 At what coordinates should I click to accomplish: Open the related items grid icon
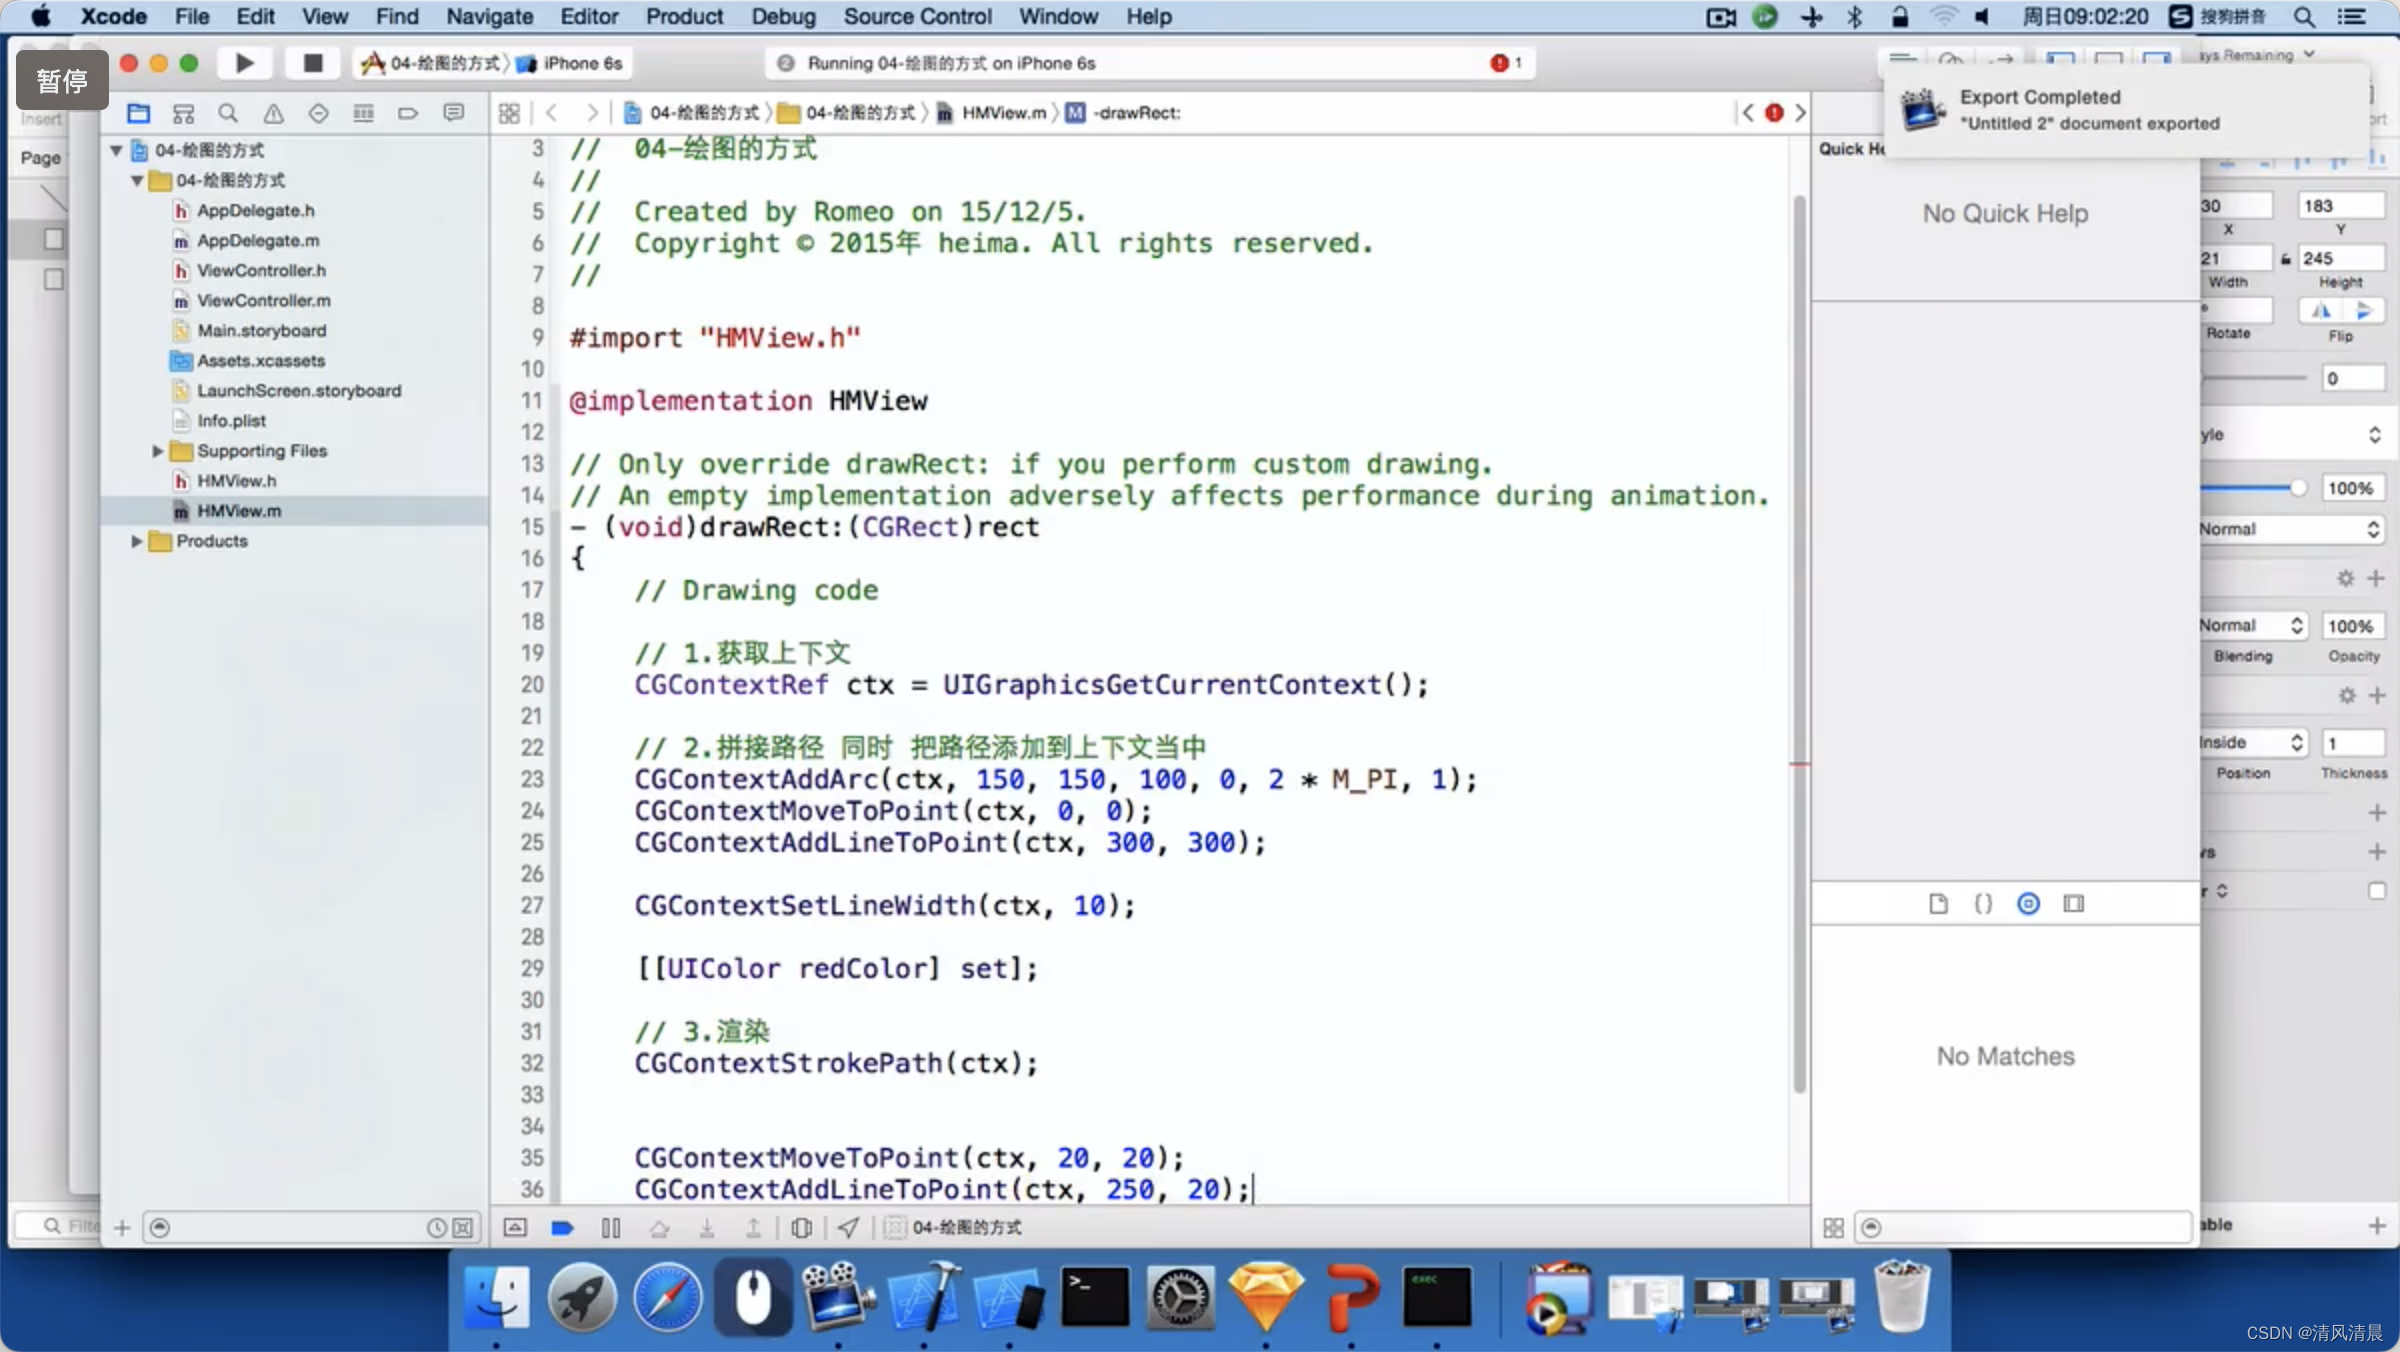click(509, 113)
